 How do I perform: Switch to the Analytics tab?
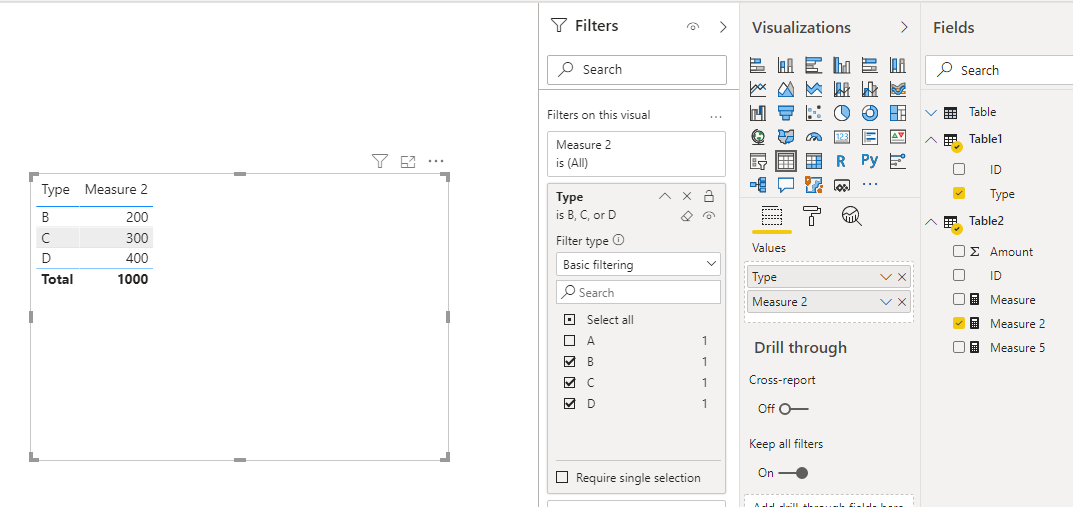[851, 216]
